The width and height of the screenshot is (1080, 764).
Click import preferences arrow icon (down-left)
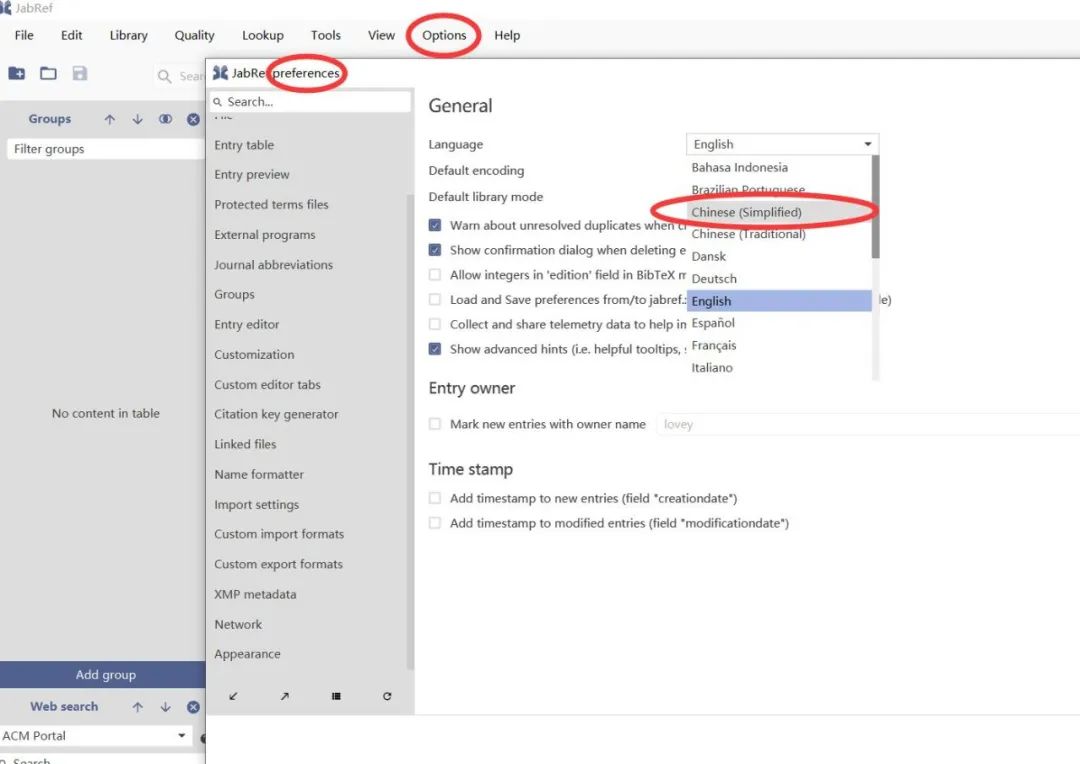pos(233,696)
